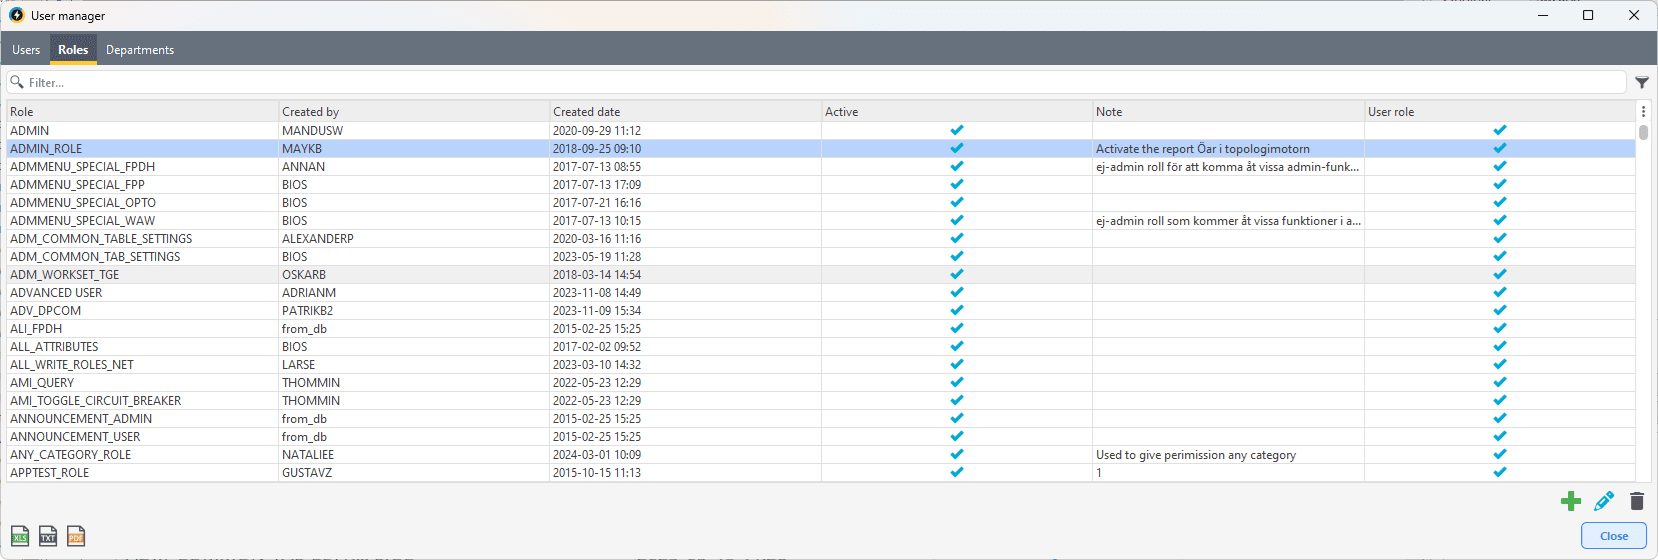Switch to the Users tab
The image size is (1658, 560).
click(26, 50)
